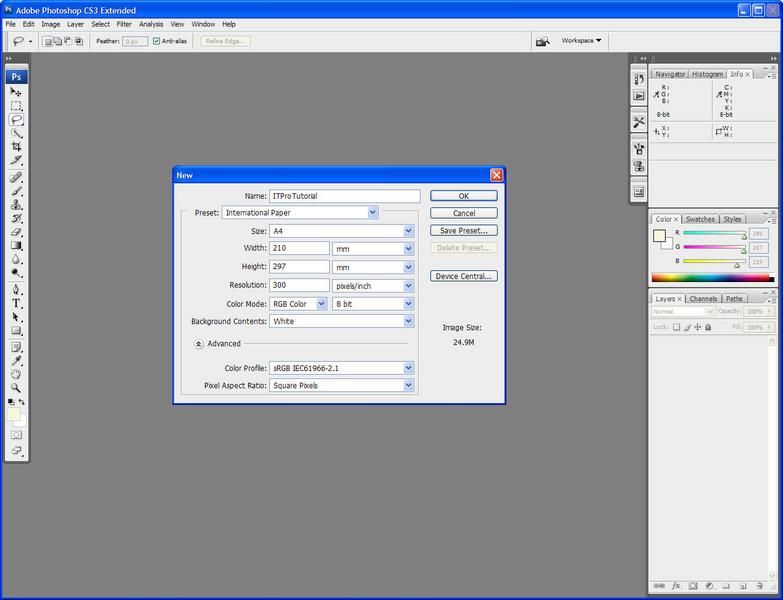783x600 pixels.
Task: Switch to the Swatches tab
Action: click(x=700, y=219)
